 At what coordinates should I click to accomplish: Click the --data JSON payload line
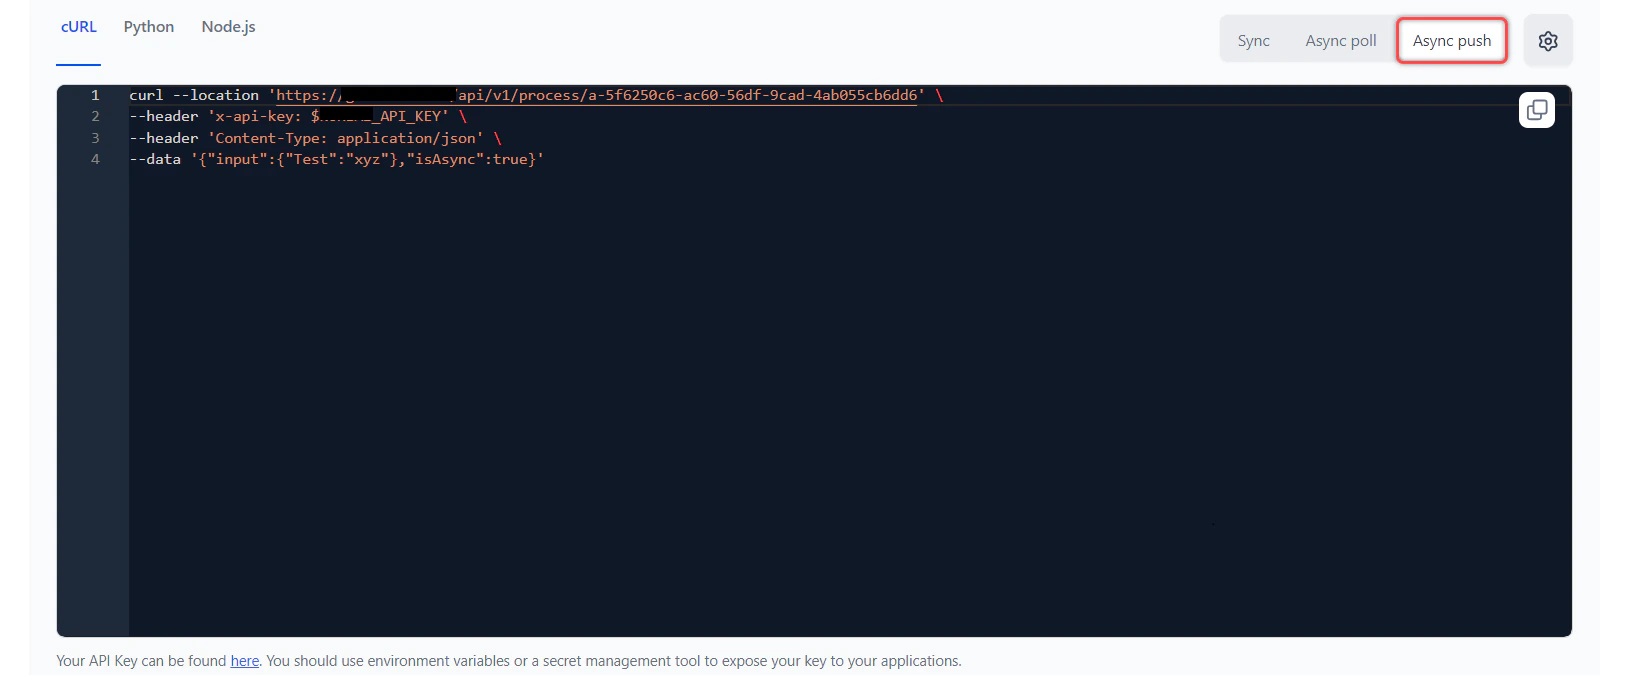coord(337,159)
